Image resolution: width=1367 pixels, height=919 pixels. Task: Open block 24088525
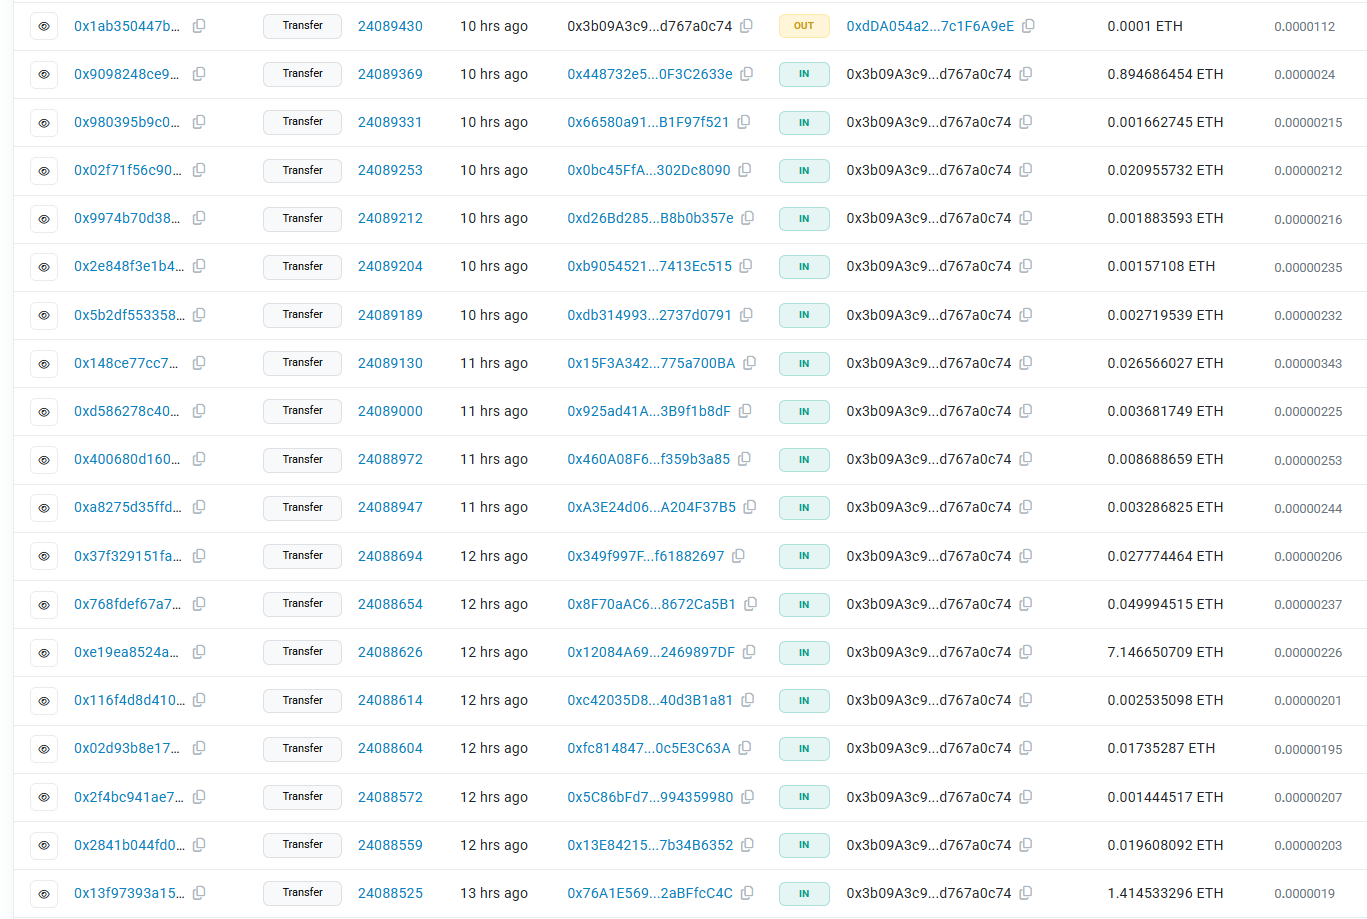click(390, 893)
